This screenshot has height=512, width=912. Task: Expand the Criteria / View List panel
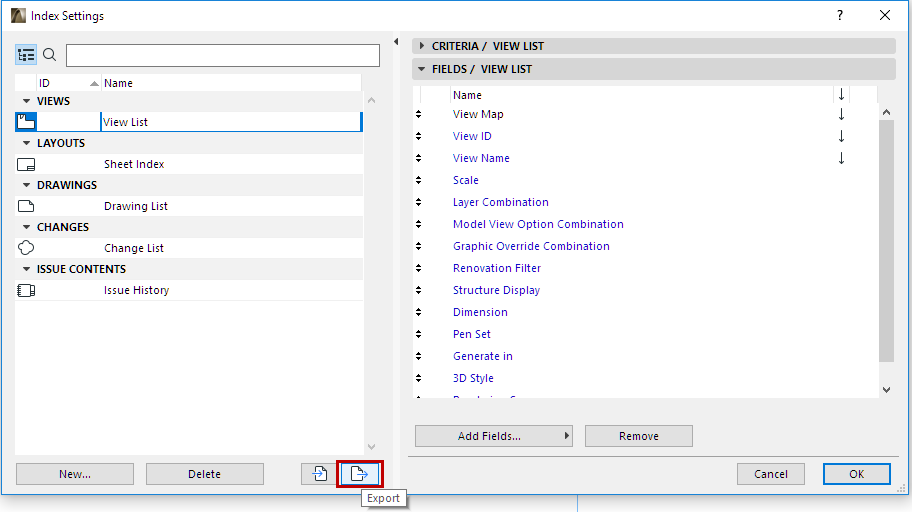422,46
